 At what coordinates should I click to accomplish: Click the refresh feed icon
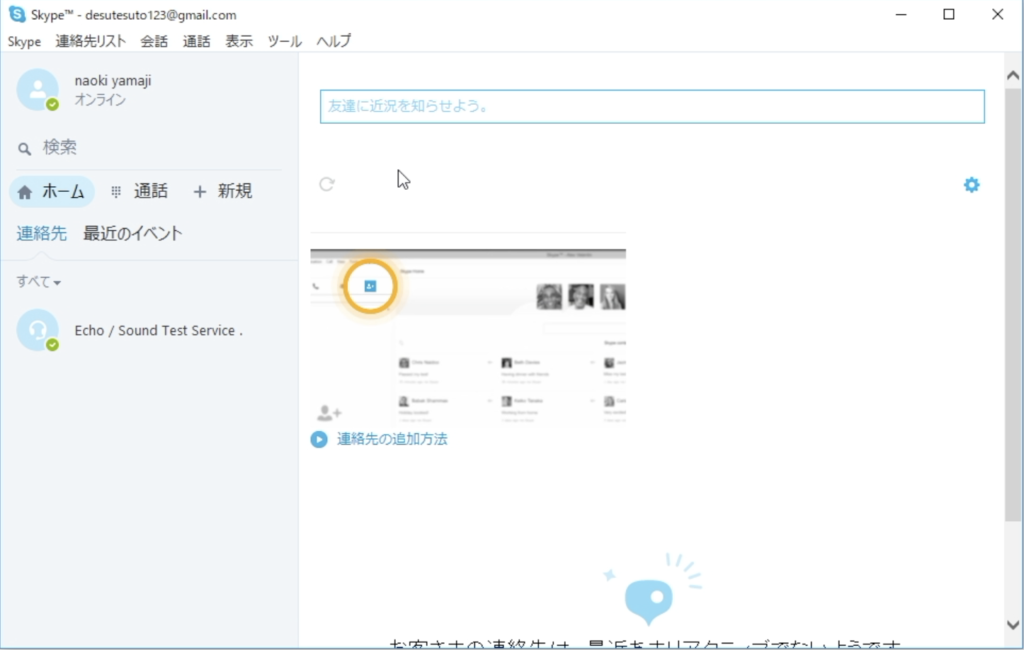(x=327, y=184)
